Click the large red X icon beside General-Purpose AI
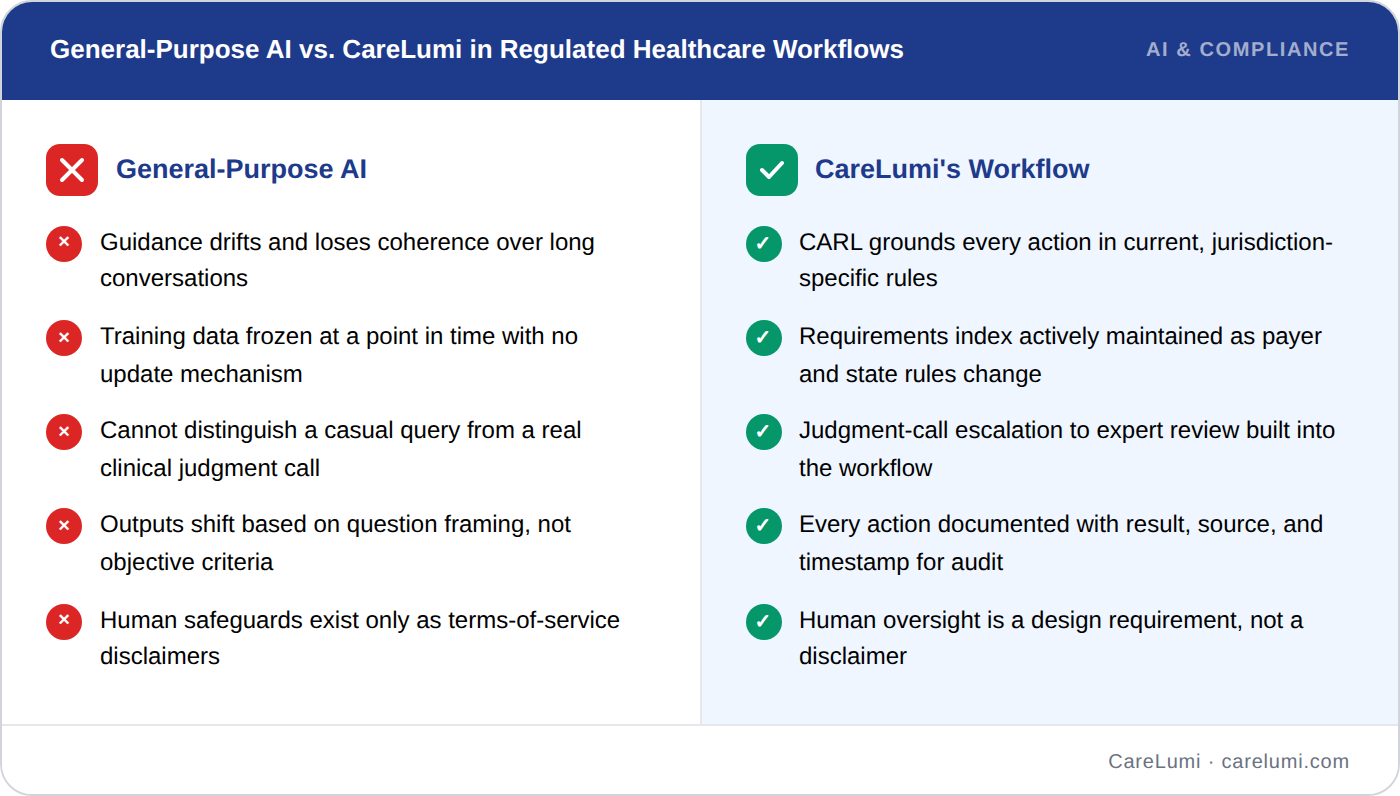The width and height of the screenshot is (1400, 796). click(x=72, y=170)
